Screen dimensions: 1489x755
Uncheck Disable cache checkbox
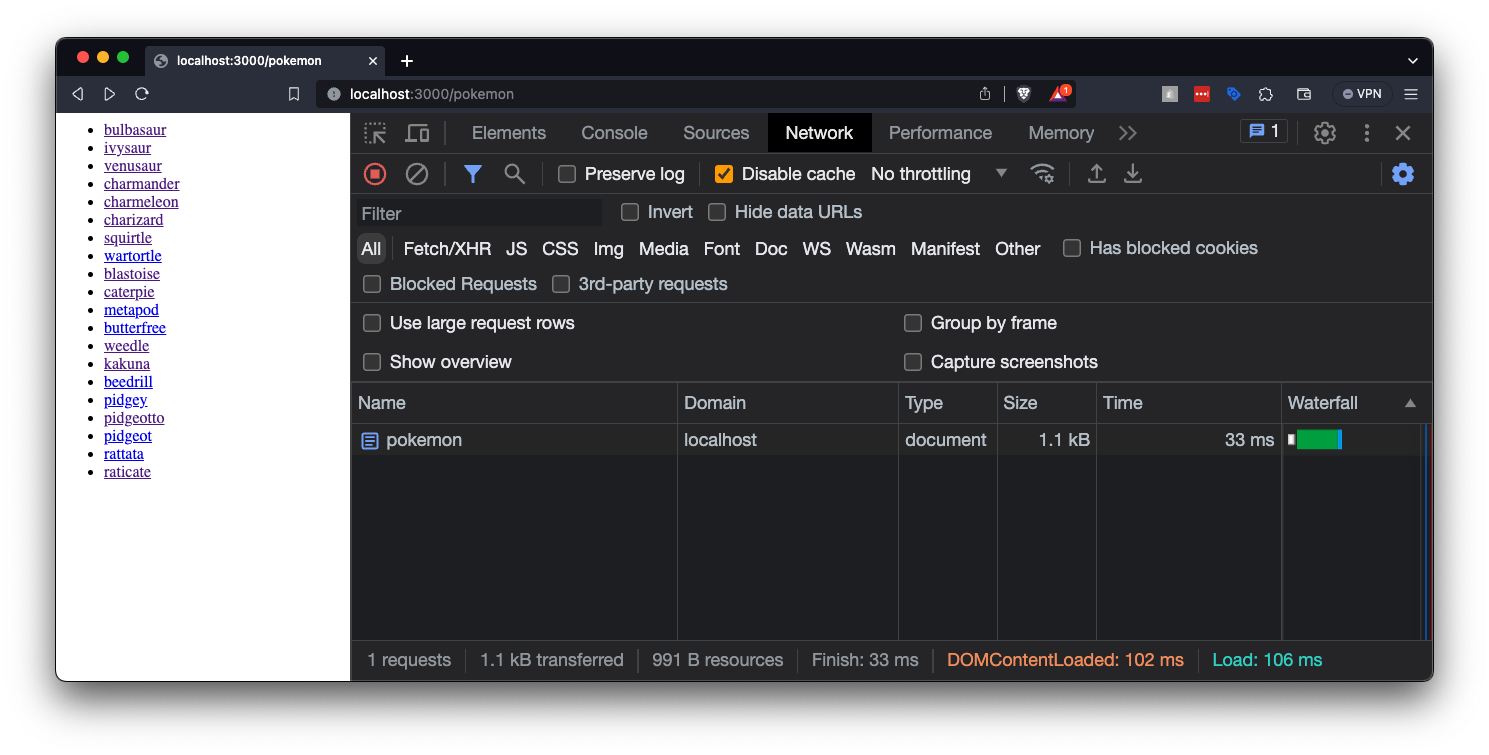(724, 174)
